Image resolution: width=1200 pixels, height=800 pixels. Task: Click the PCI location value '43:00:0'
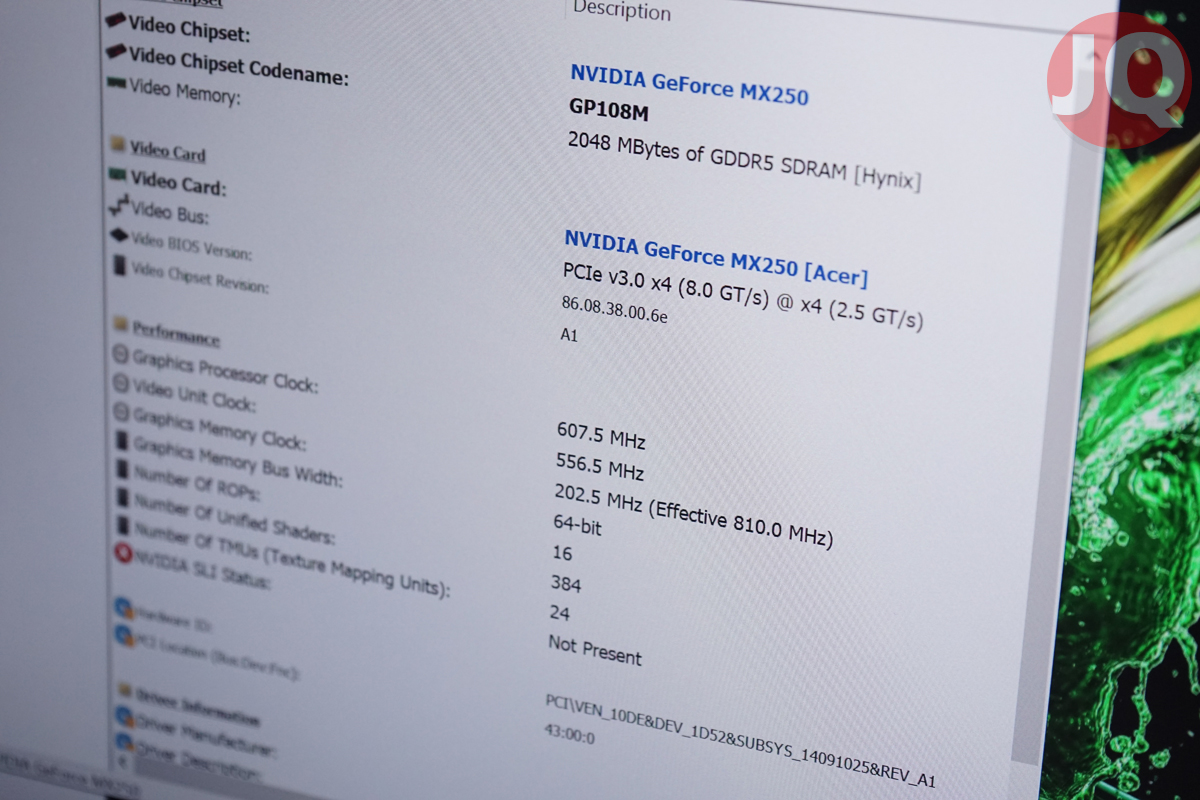[570, 736]
